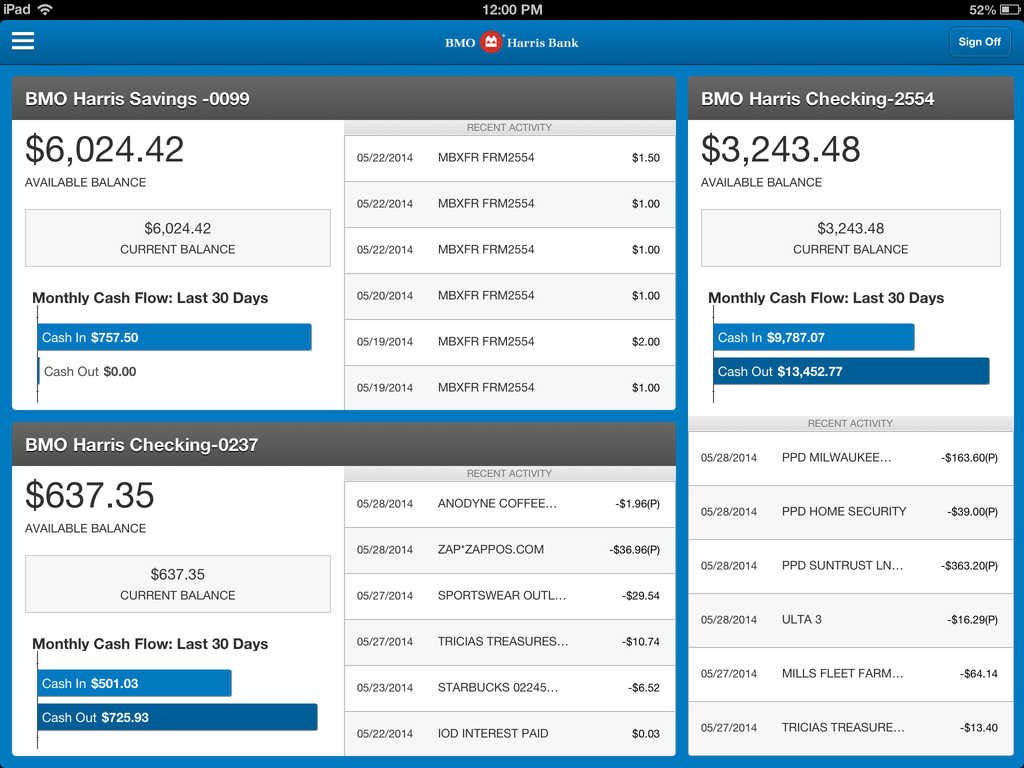
Task: Tap the $3,243.48 current balance box
Action: pyautogui.click(x=850, y=238)
